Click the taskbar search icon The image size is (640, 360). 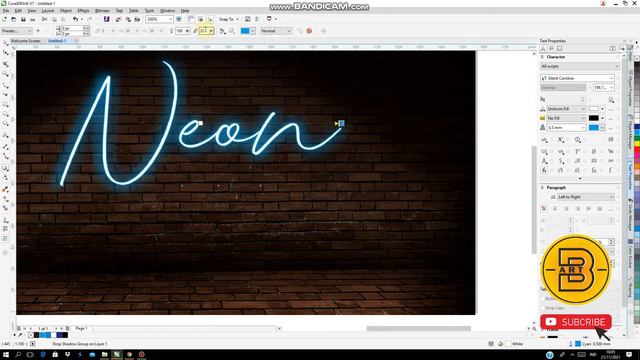tap(18, 355)
